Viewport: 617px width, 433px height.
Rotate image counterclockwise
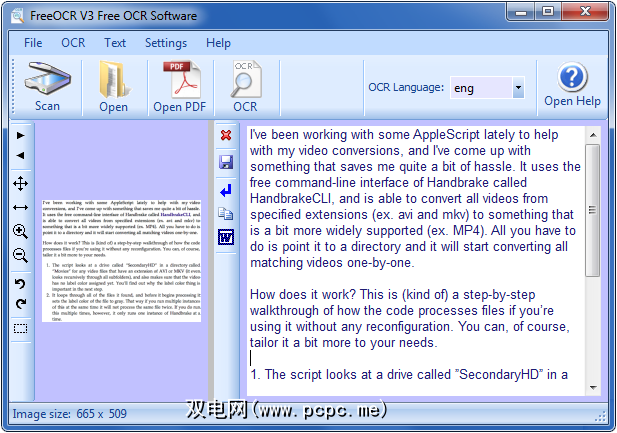20,283
